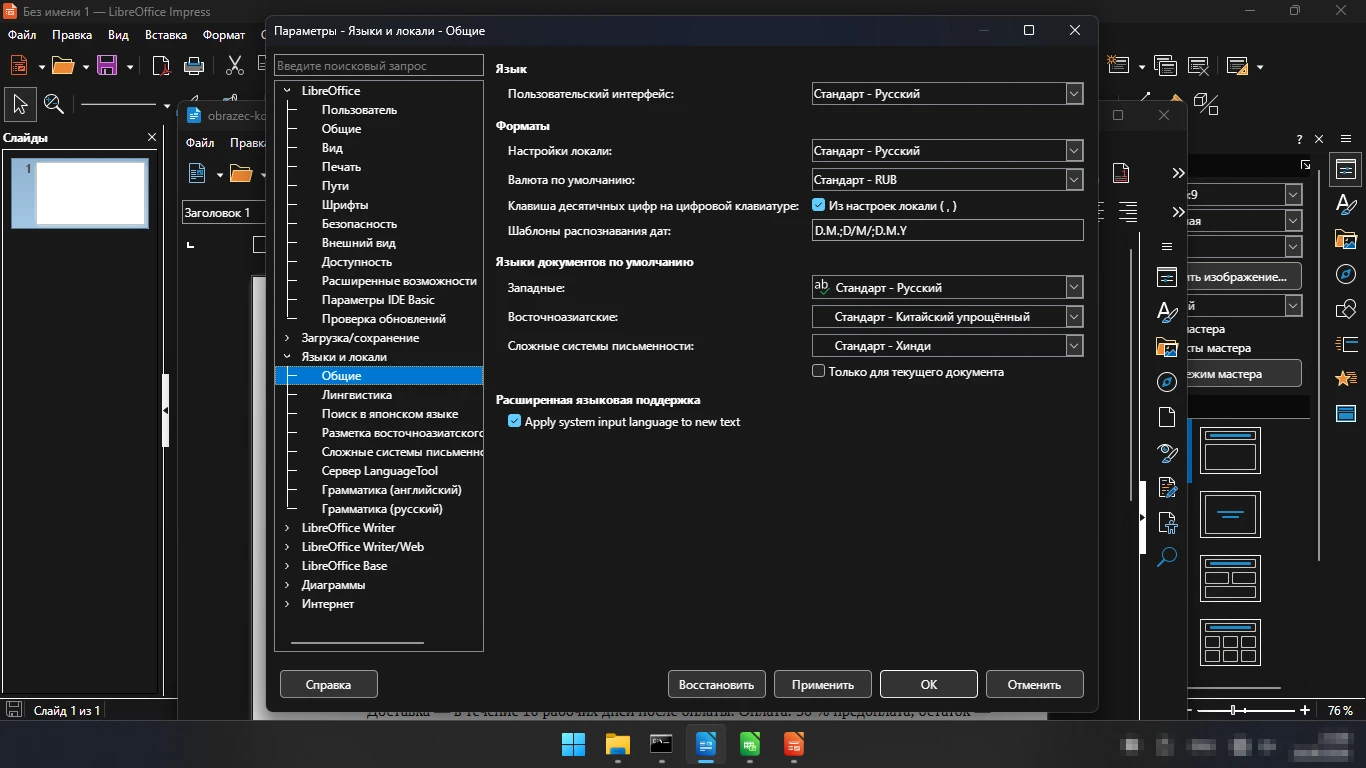The image size is (1366, 768).
Task: Expand the 'LibreOffice Writer' tree node
Action: (287, 528)
